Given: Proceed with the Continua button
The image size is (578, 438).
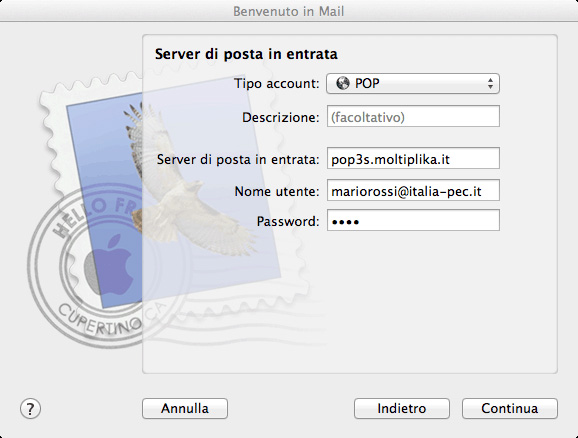Looking at the screenshot, I should tap(510, 409).
